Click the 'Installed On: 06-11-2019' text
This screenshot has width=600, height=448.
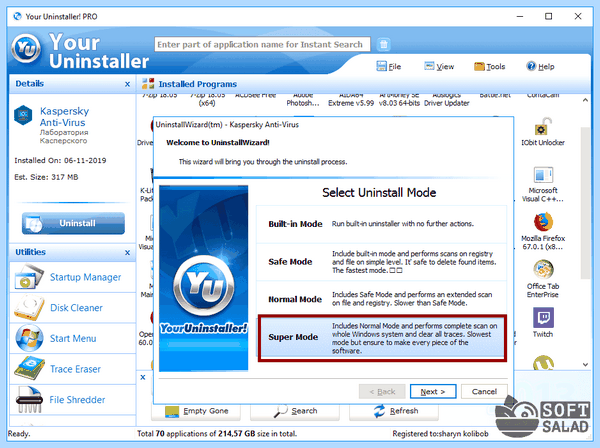coord(60,160)
